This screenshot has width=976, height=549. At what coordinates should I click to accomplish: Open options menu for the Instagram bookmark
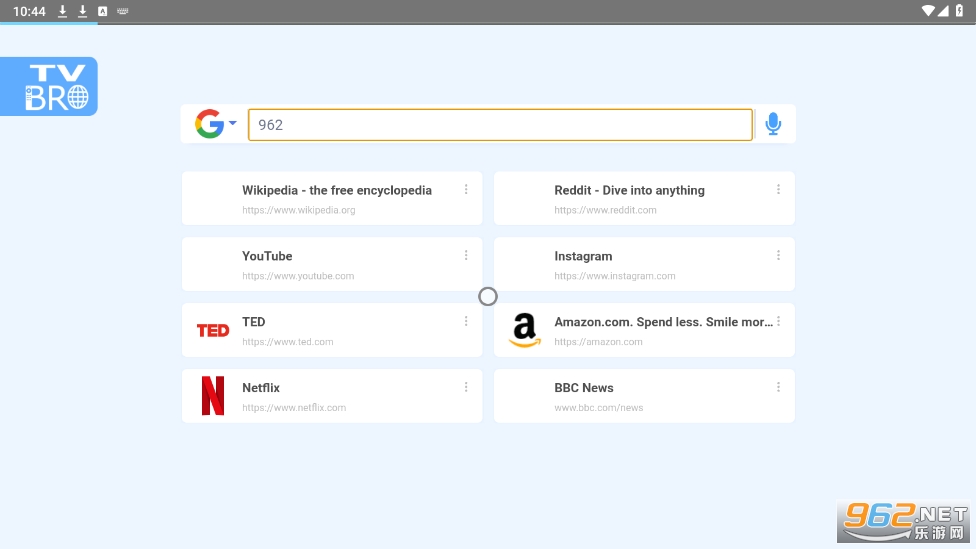point(778,255)
